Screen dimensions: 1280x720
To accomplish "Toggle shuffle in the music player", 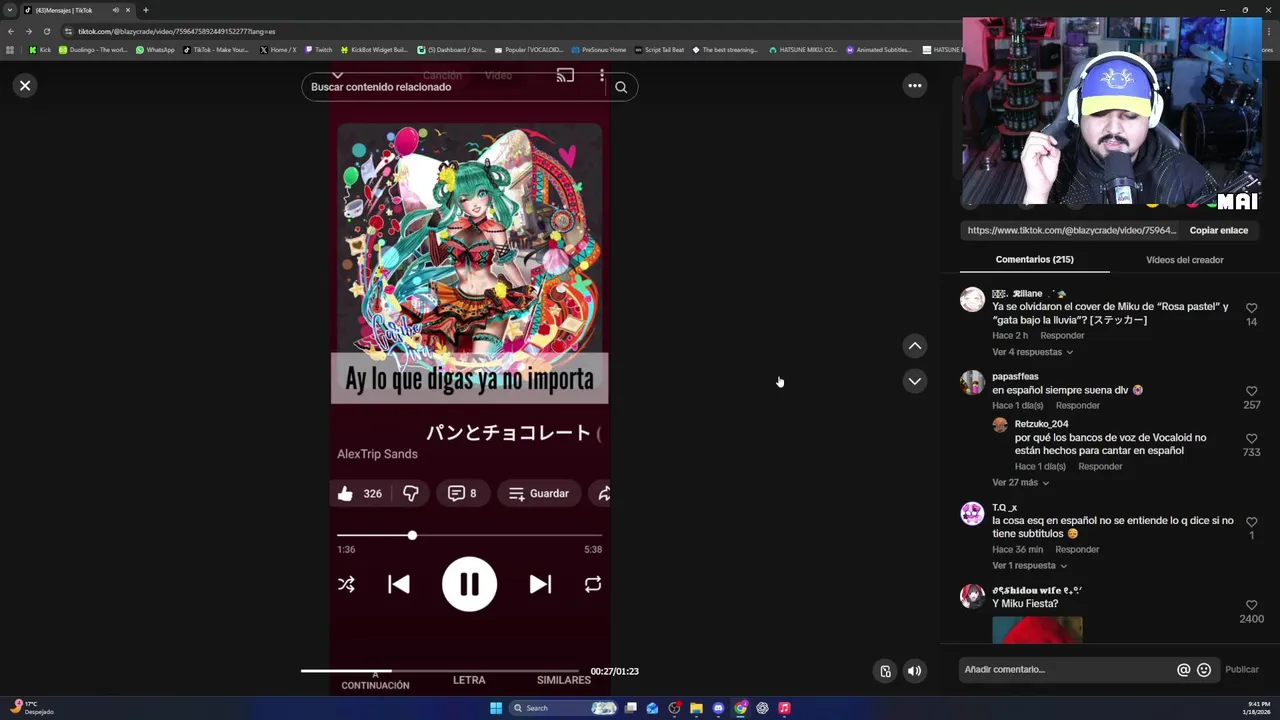I will (x=346, y=584).
